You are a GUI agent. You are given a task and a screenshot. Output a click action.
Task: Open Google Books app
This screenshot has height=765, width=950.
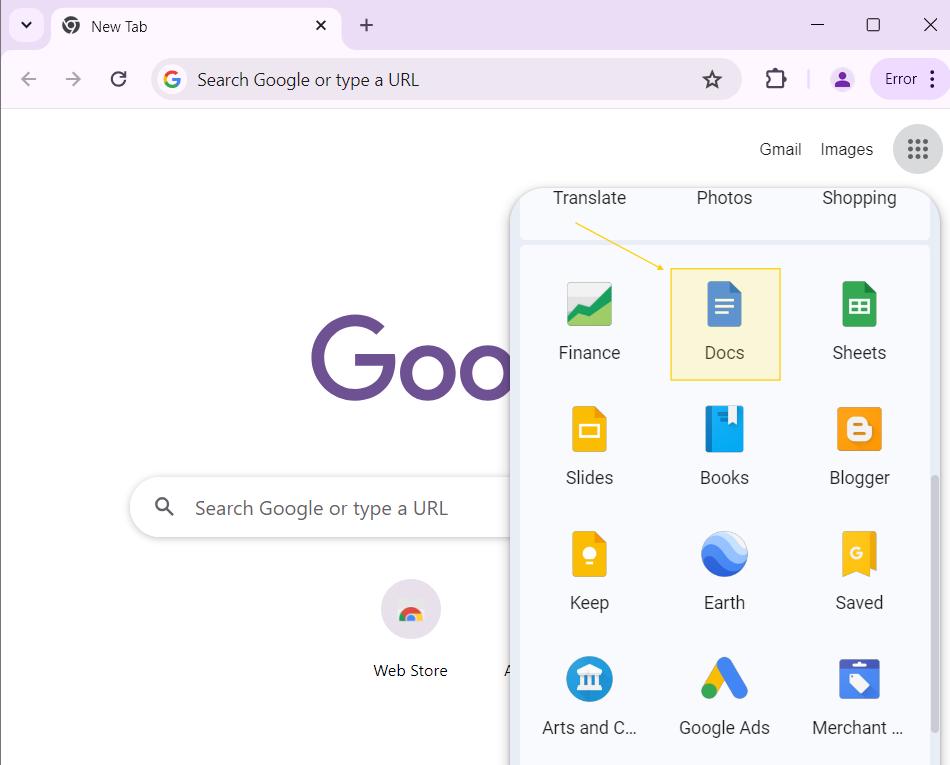coord(724,448)
